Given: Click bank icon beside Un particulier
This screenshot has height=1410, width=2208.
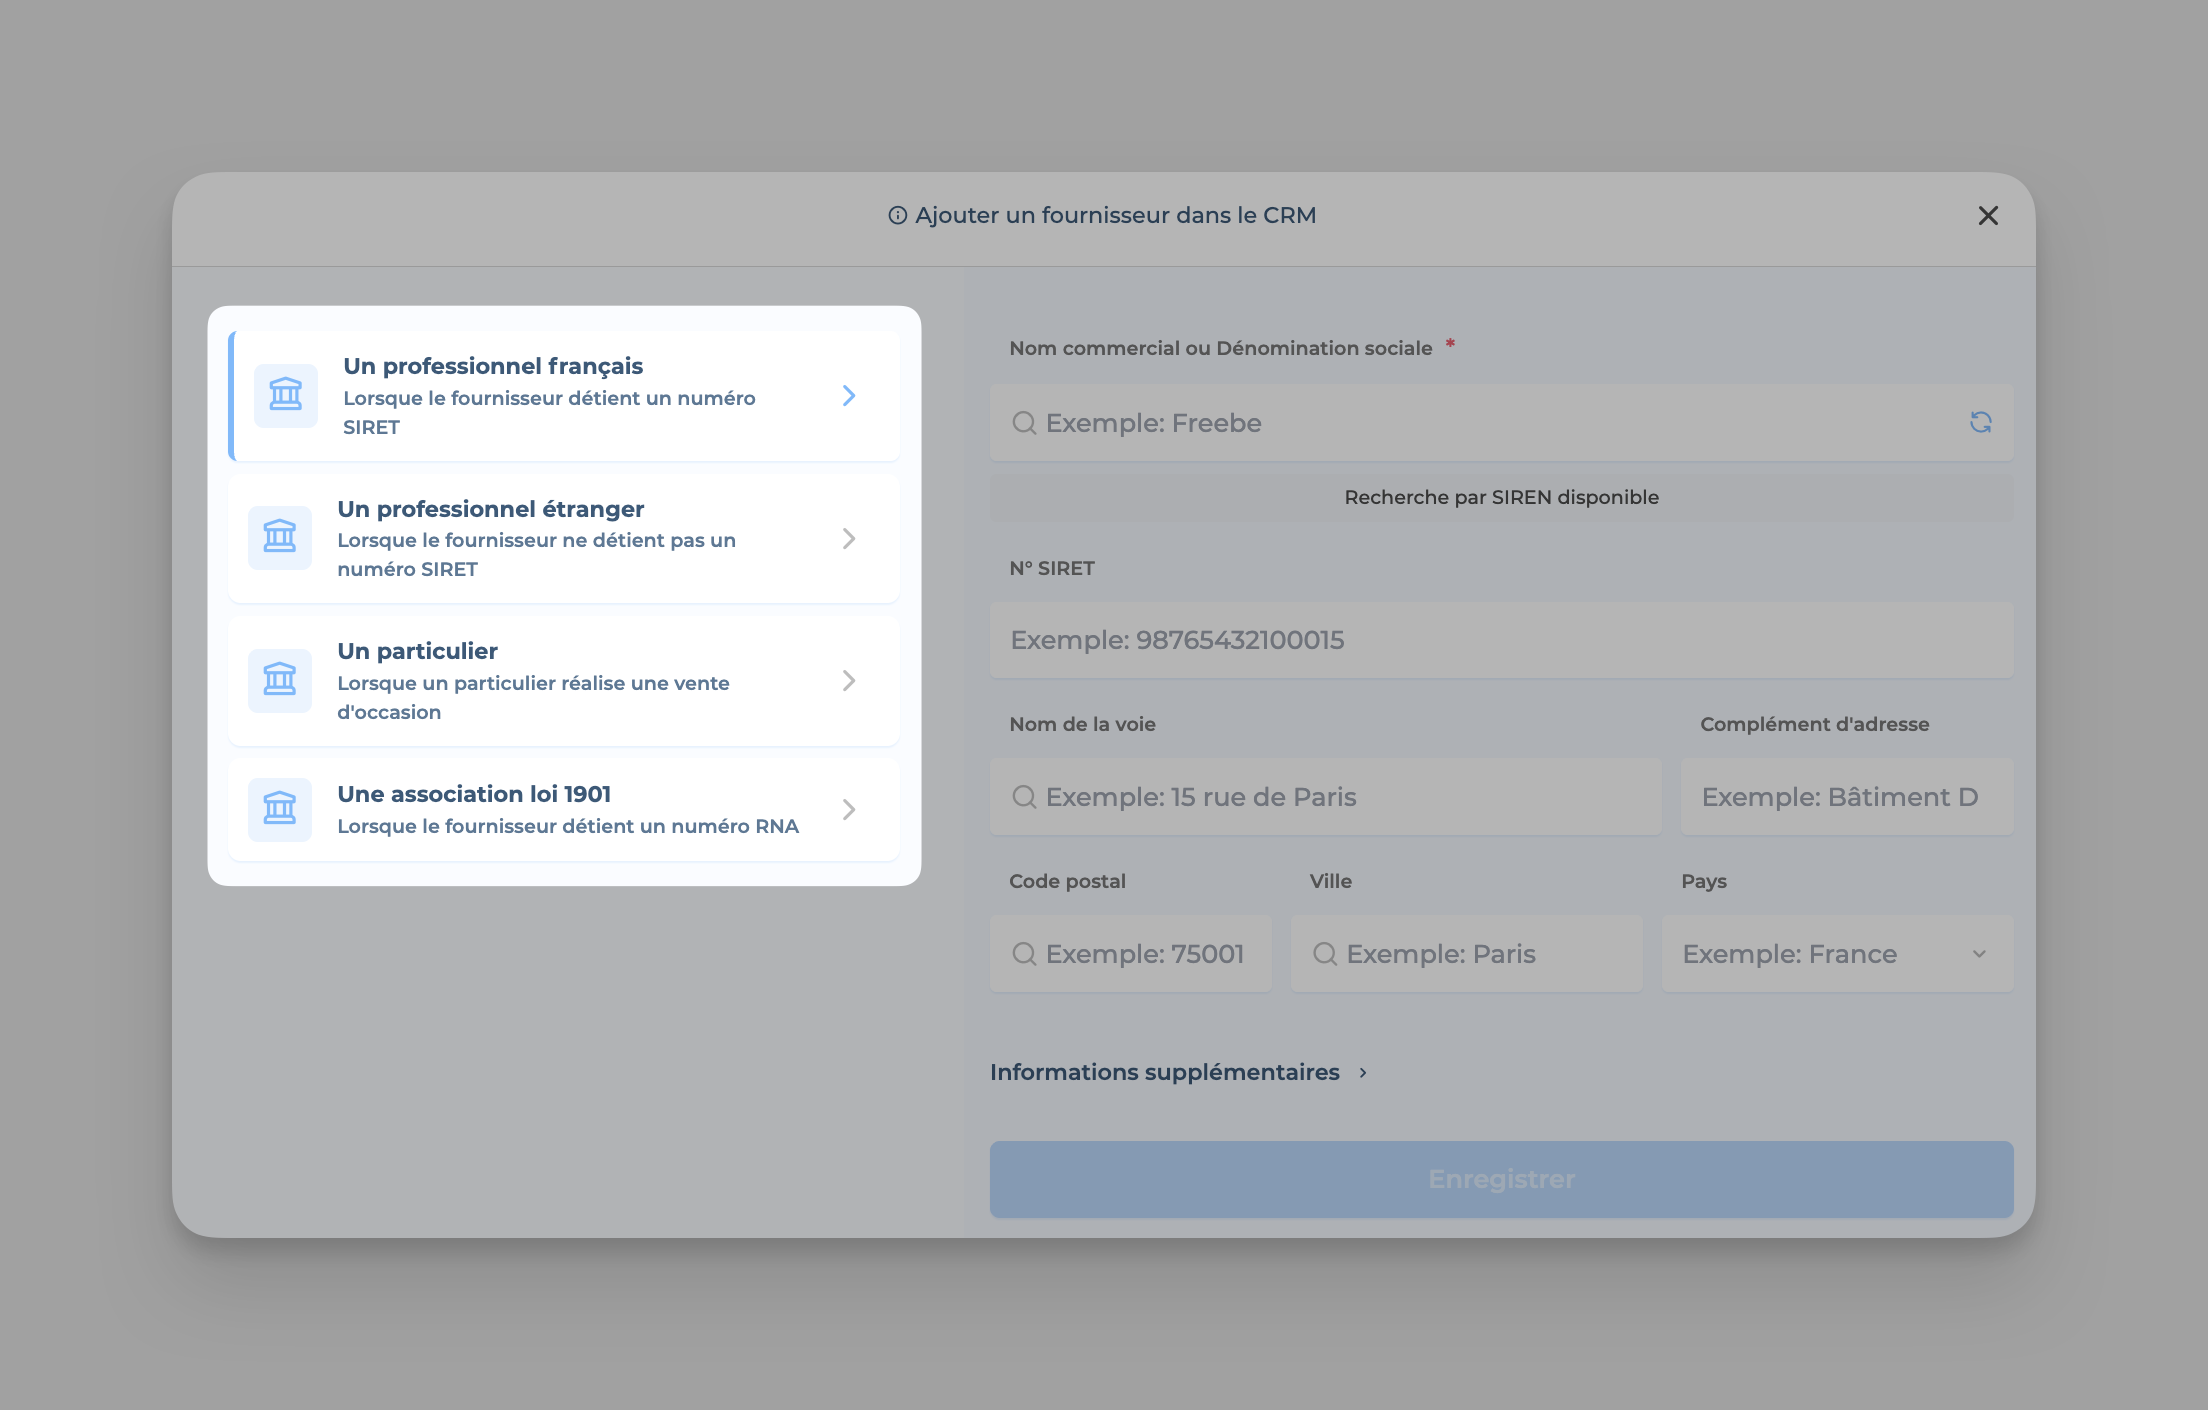Looking at the screenshot, I should point(280,680).
